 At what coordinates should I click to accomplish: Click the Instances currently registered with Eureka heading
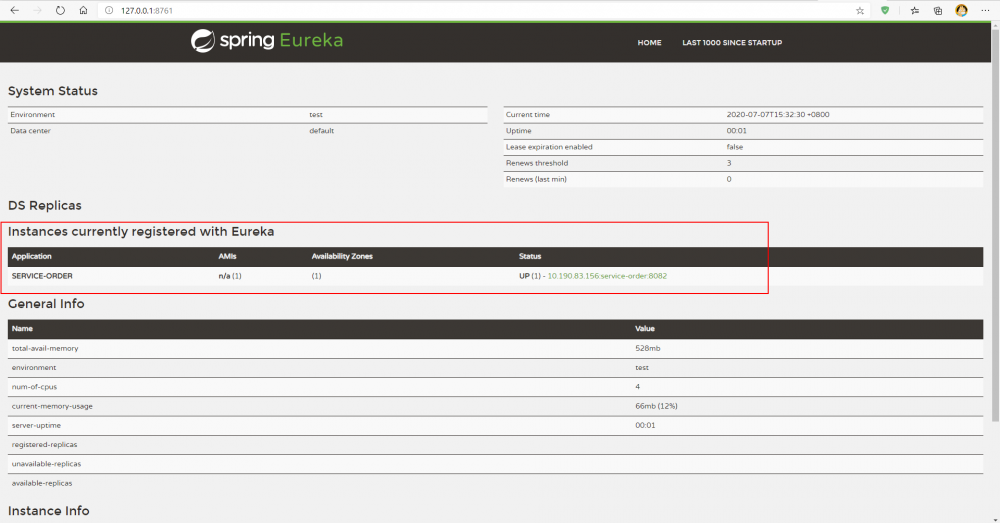click(141, 232)
